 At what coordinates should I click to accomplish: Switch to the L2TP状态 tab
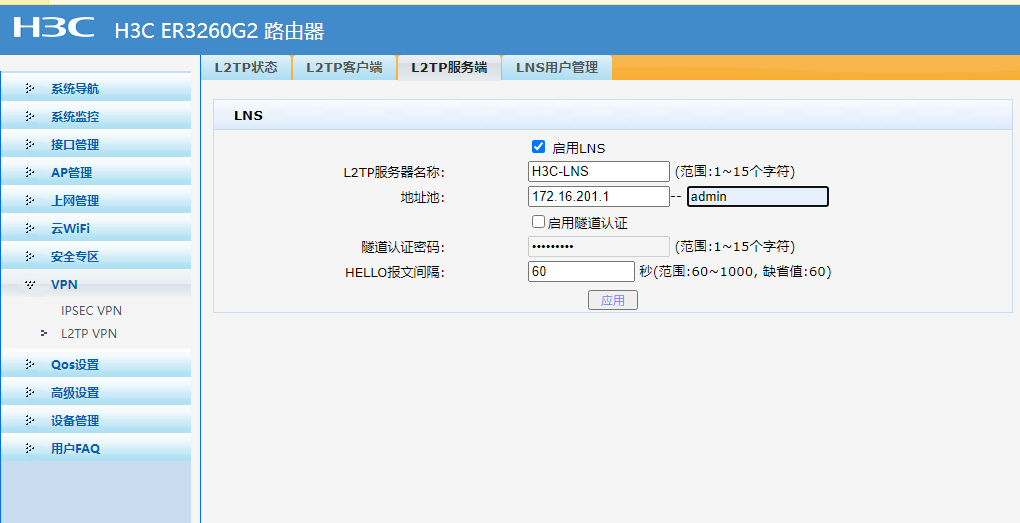pos(246,68)
